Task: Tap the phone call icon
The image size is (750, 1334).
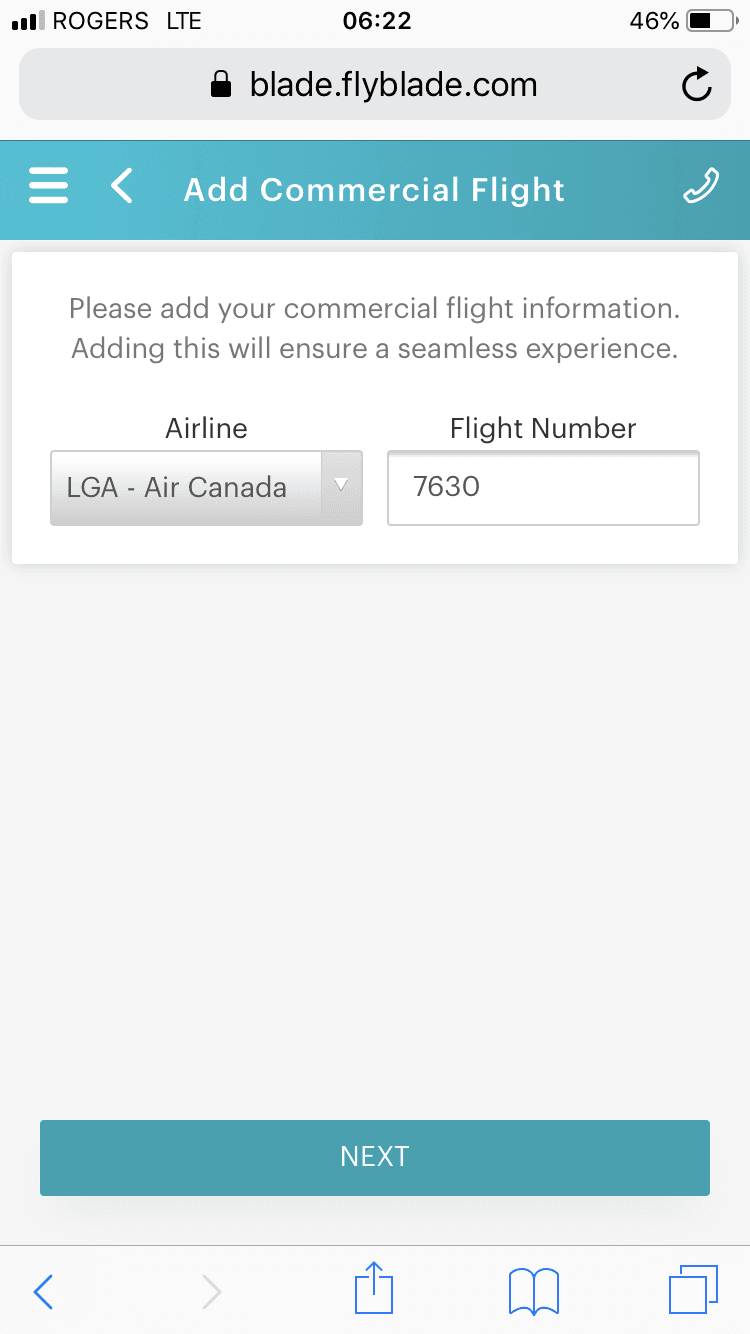Action: (700, 187)
